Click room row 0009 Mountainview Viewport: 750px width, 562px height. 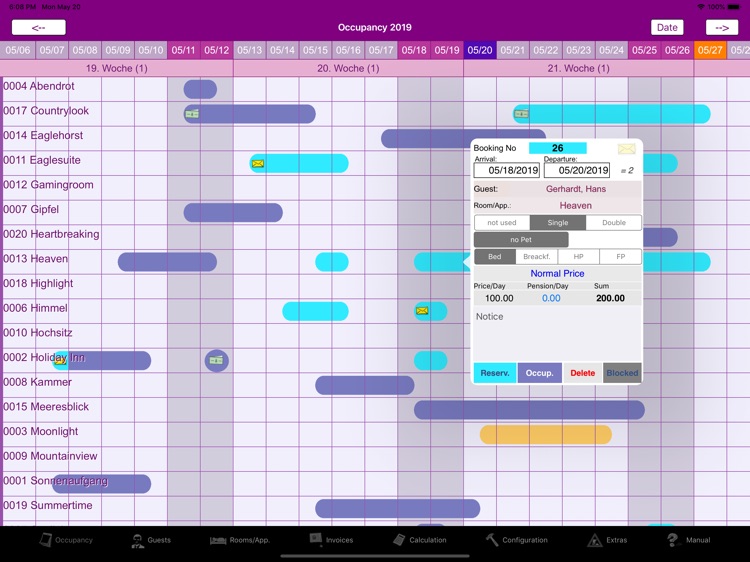point(50,456)
